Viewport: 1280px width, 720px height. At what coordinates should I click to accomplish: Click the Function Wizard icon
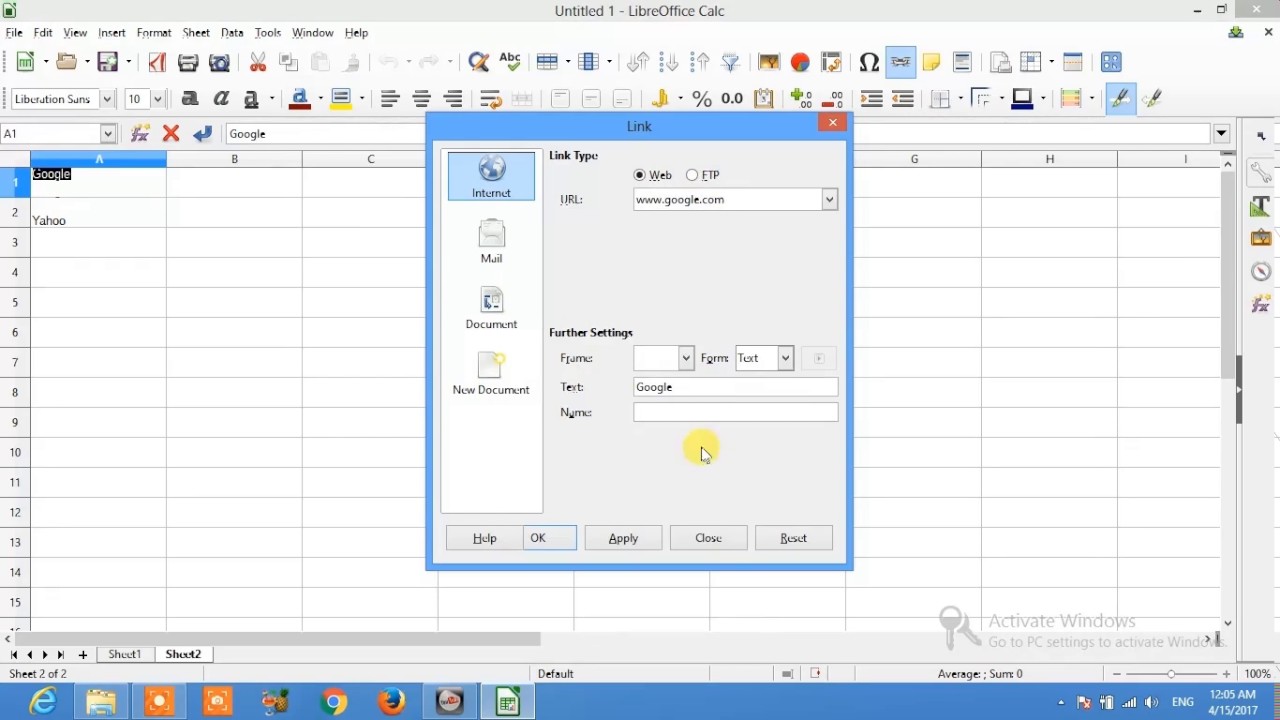[140, 133]
